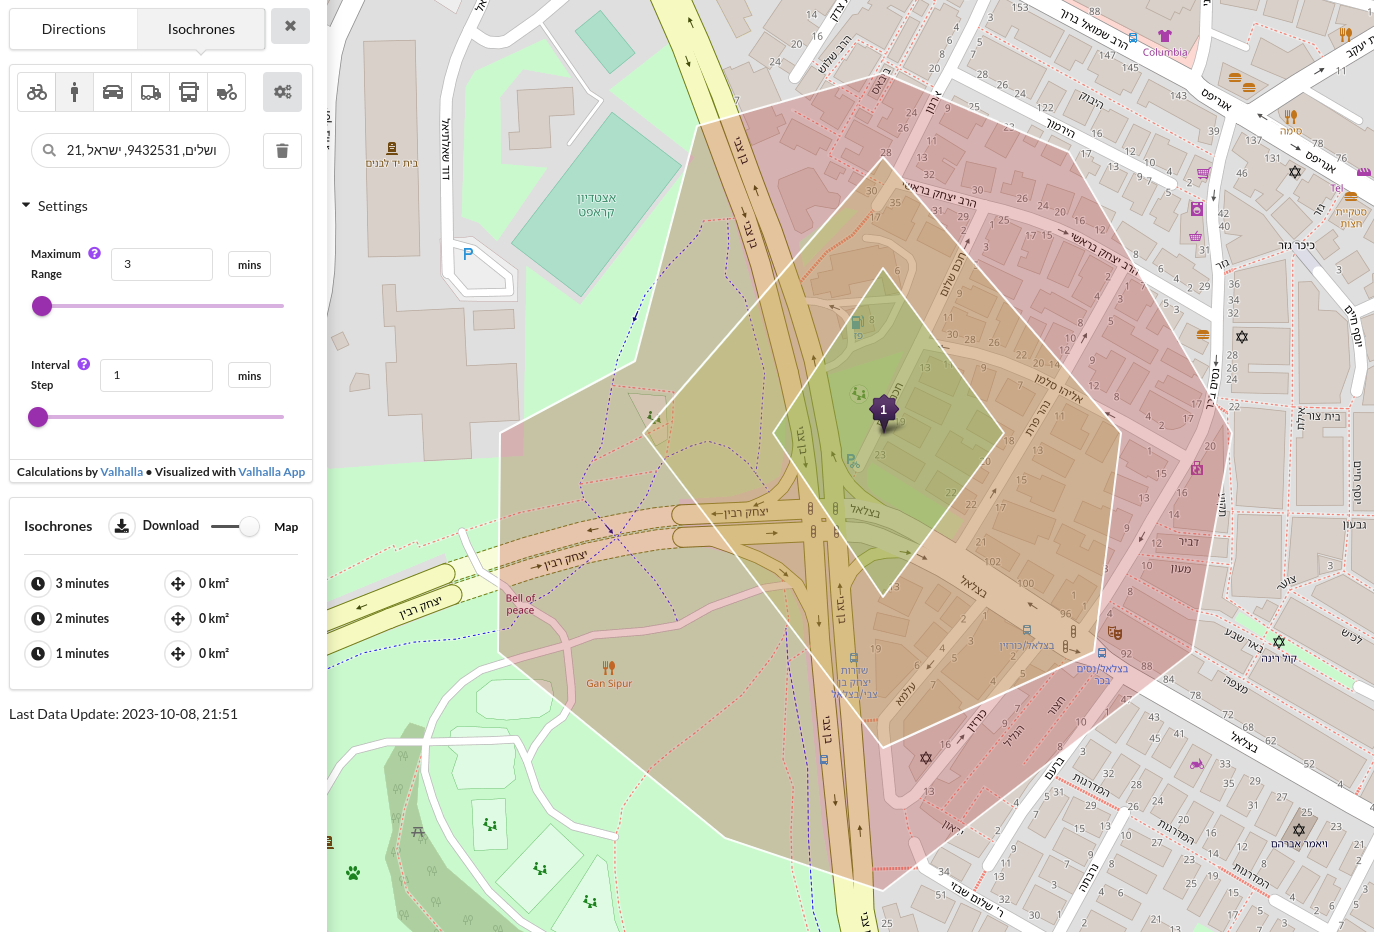1374x932 pixels.
Task: Switch to the bus travel mode
Action: coord(188,91)
